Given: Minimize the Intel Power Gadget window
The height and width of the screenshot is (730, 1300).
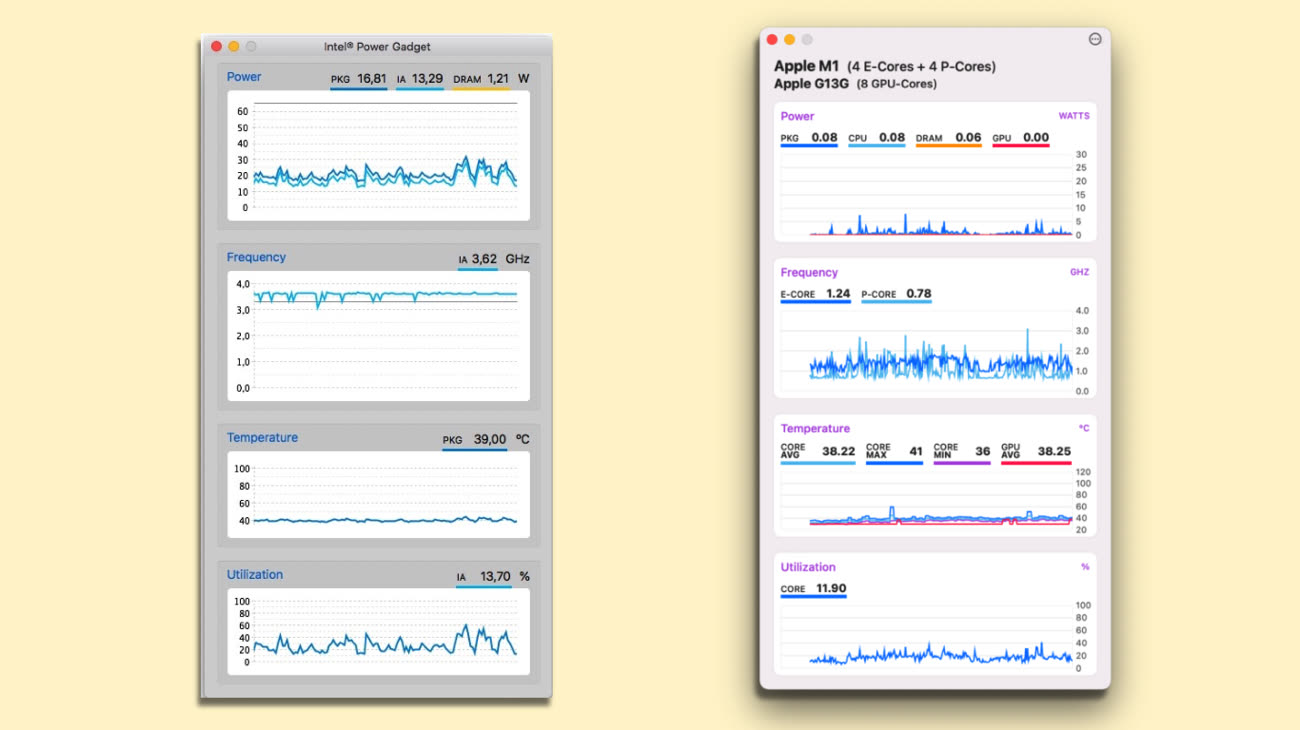Looking at the screenshot, I should coord(234,46).
